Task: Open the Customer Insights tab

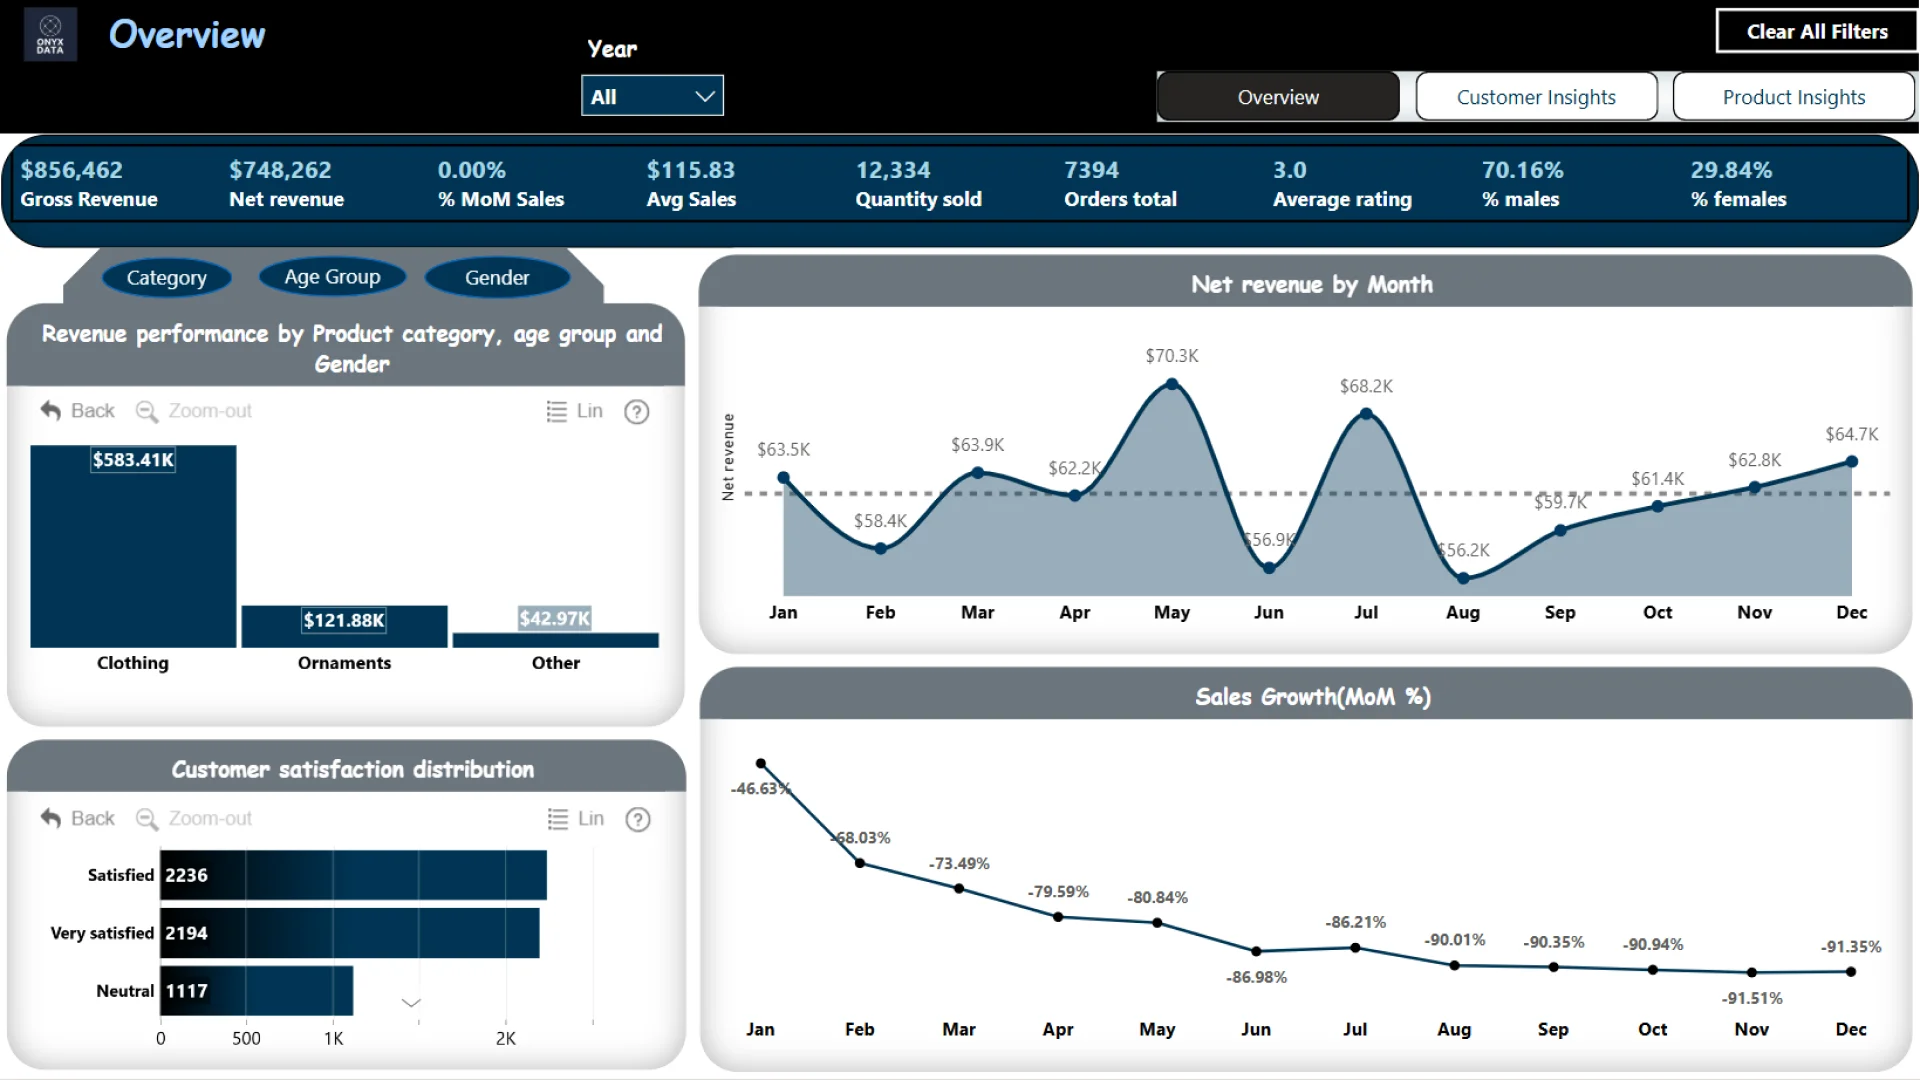Action: (x=1536, y=97)
